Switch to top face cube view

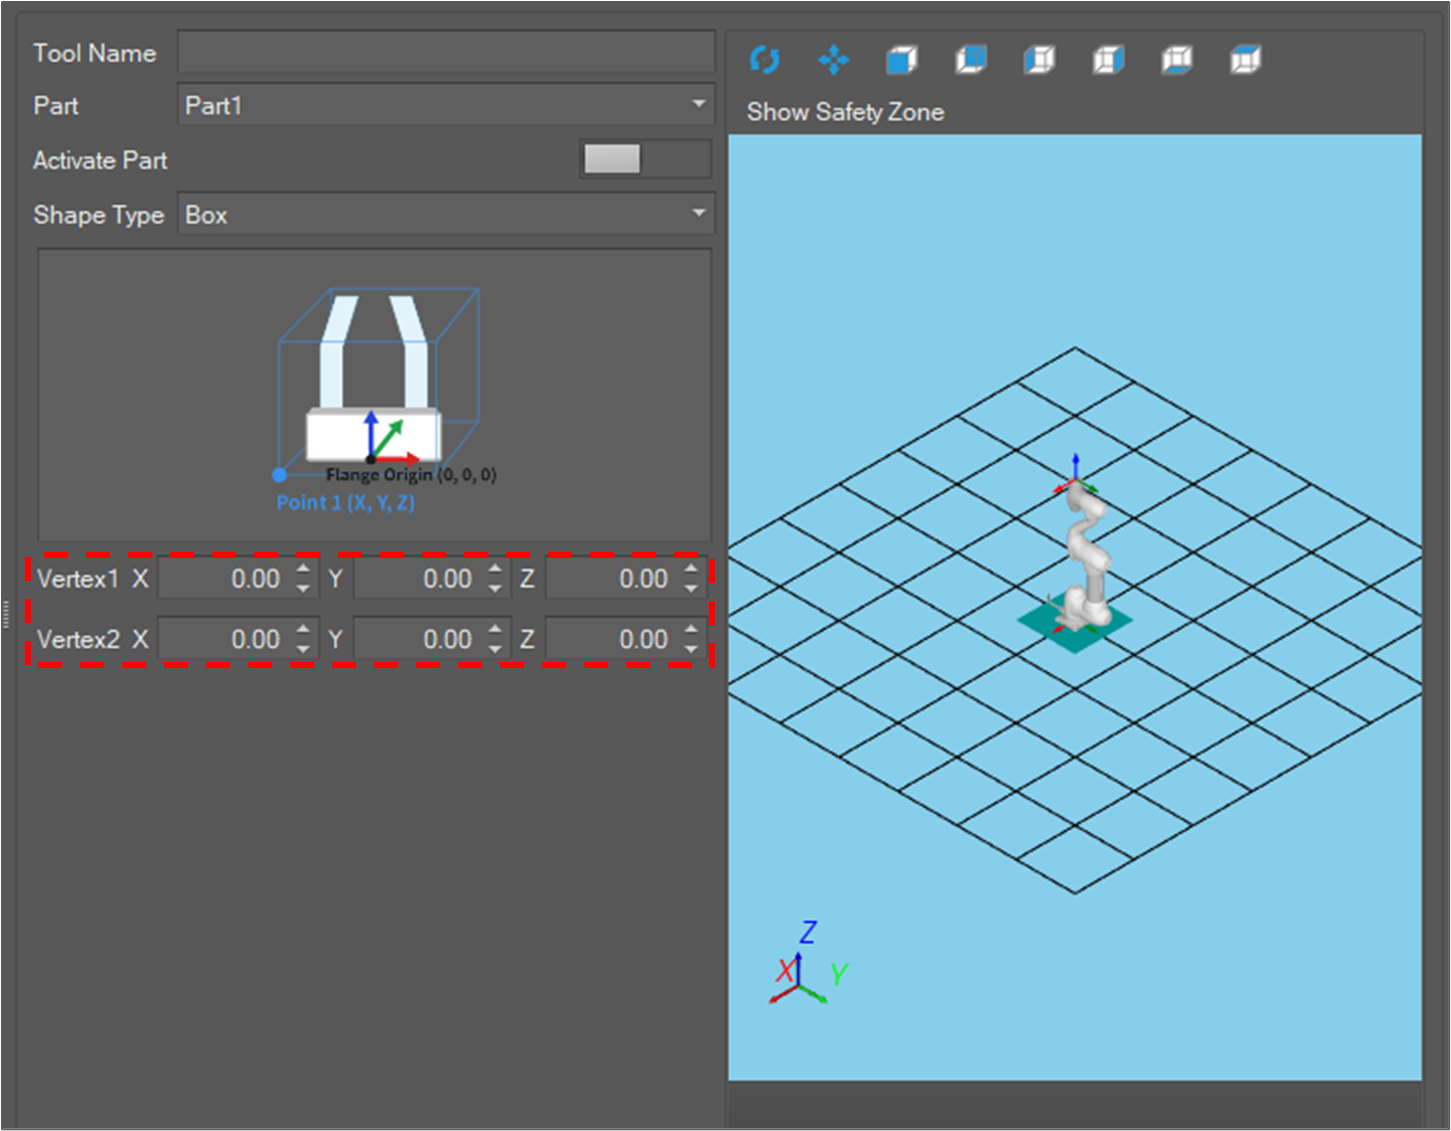pyautogui.click(x=1246, y=60)
